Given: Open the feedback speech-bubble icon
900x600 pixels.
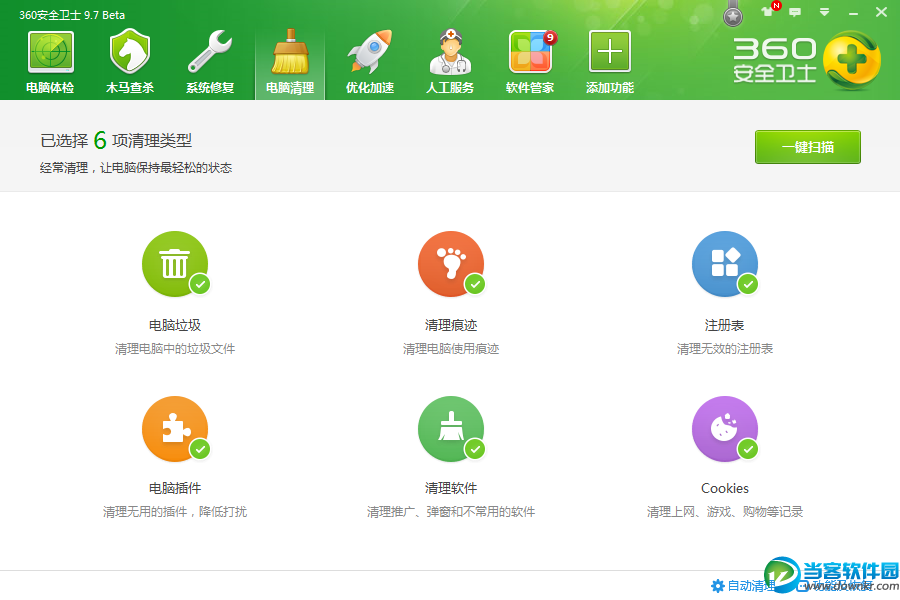Looking at the screenshot, I should tap(795, 12).
